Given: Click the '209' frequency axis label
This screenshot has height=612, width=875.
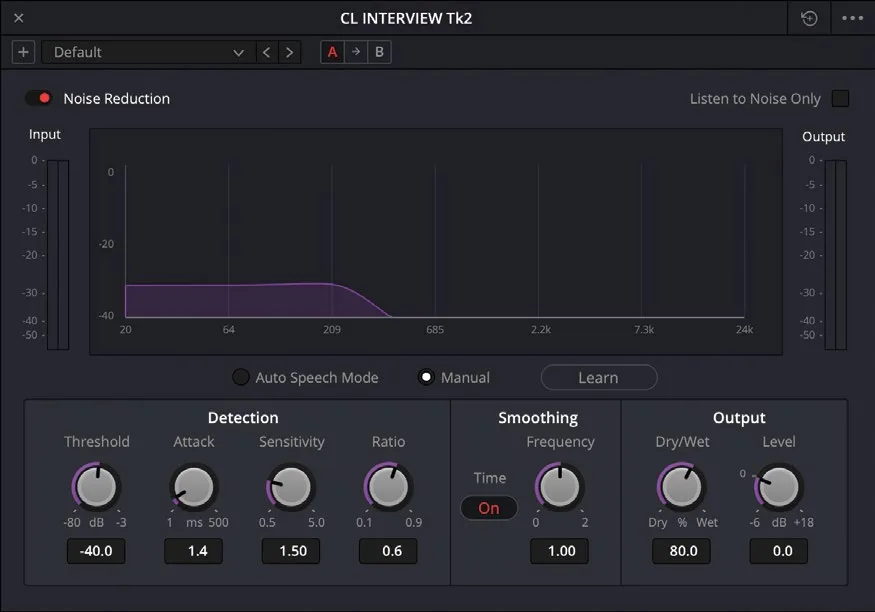Looking at the screenshot, I should (332, 330).
